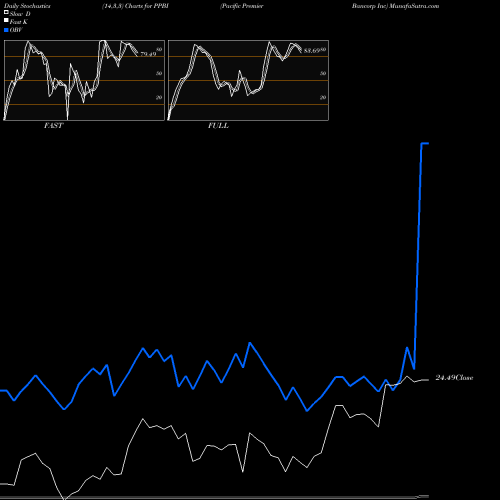Click the FAST stochastic chart panel
The image size is (500, 500).
point(84,80)
